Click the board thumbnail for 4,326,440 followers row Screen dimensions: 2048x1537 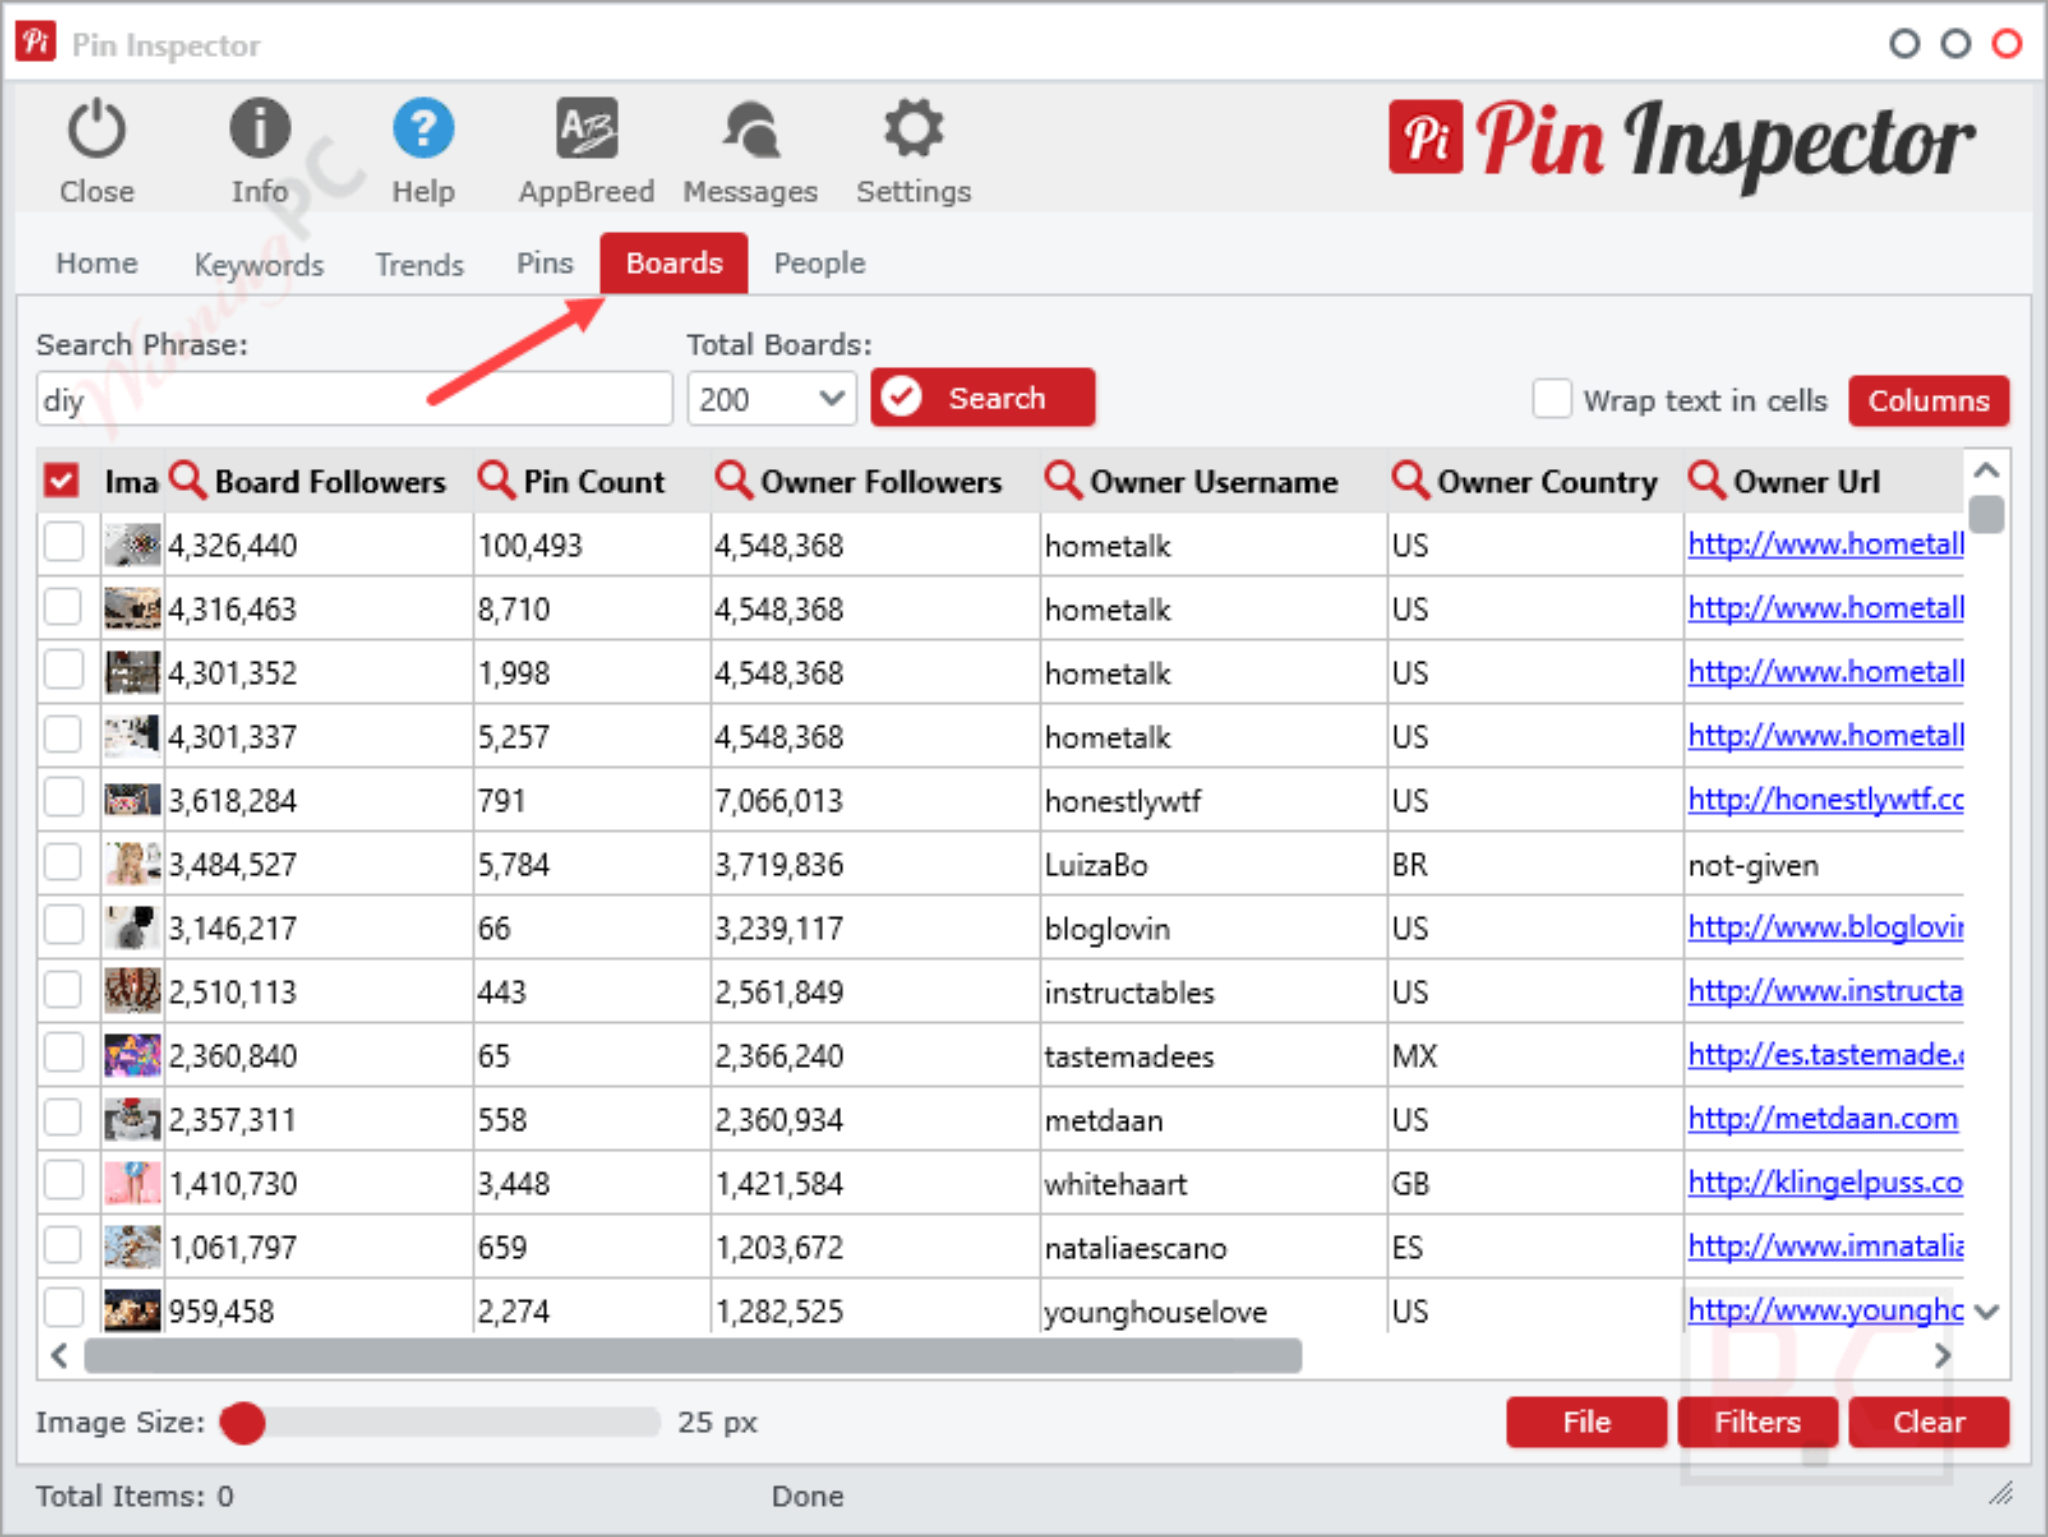132,545
